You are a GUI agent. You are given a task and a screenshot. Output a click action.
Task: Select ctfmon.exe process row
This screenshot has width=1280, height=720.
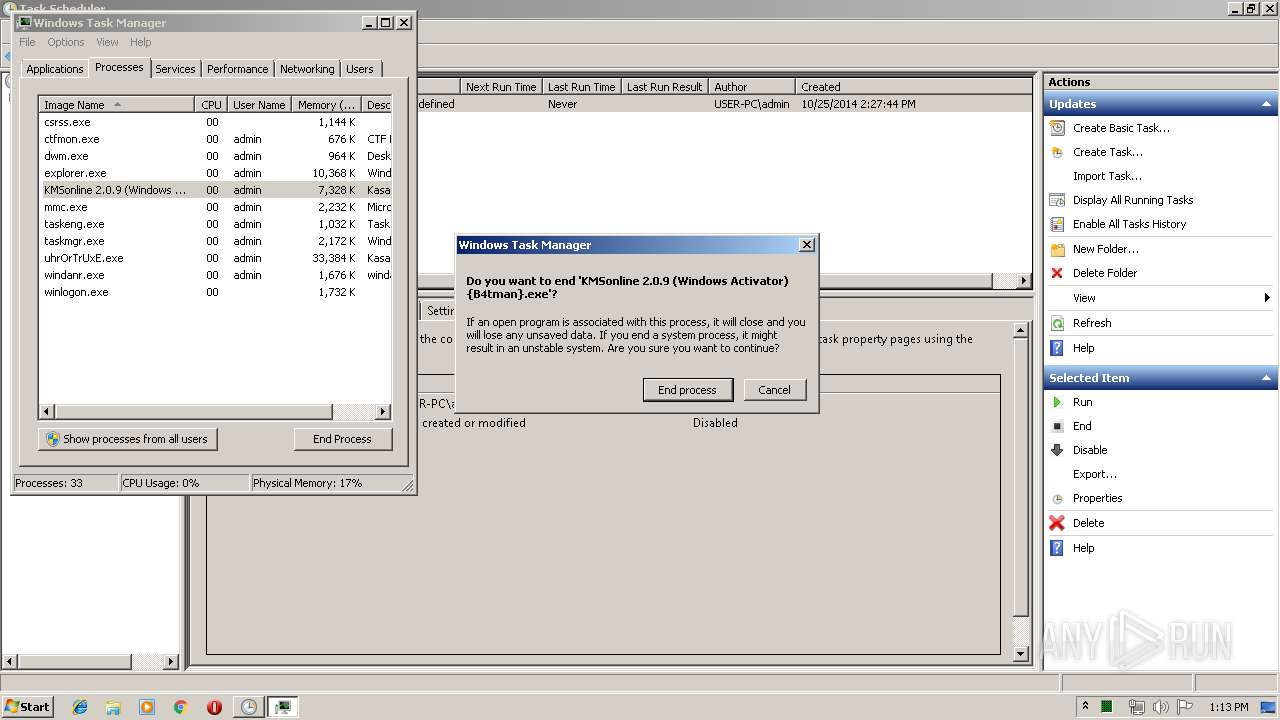click(x=215, y=139)
